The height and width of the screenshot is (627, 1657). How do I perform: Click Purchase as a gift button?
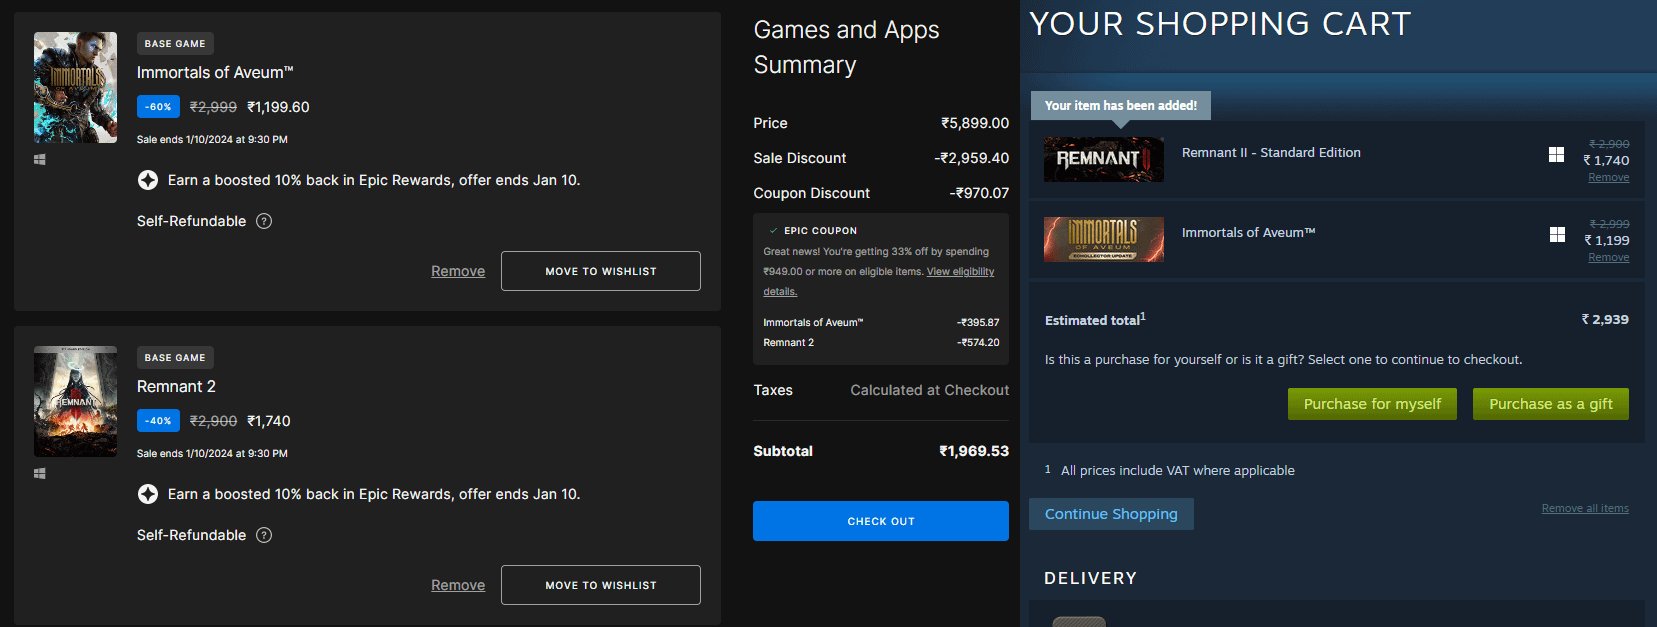[x=1551, y=404]
